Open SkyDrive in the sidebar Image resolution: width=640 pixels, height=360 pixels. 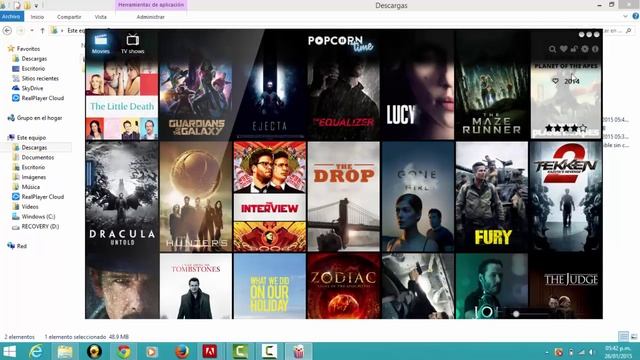click(x=32, y=88)
